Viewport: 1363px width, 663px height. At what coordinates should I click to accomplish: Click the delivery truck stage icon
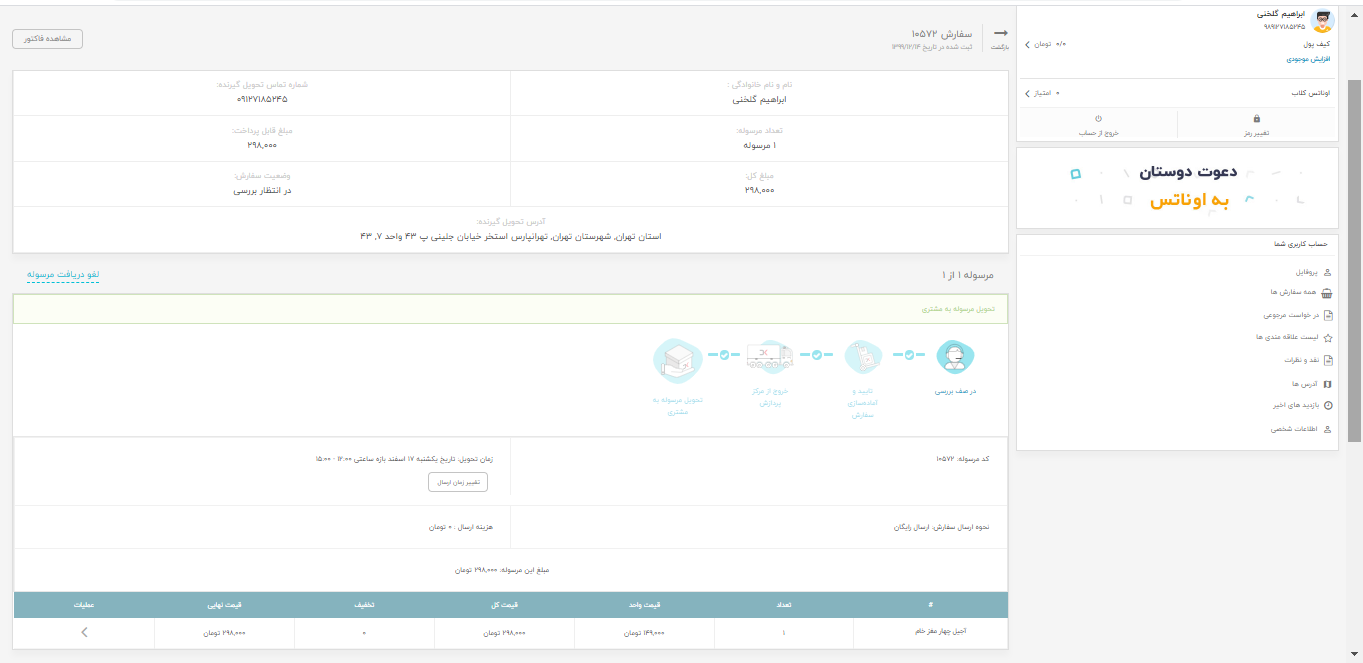770,357
